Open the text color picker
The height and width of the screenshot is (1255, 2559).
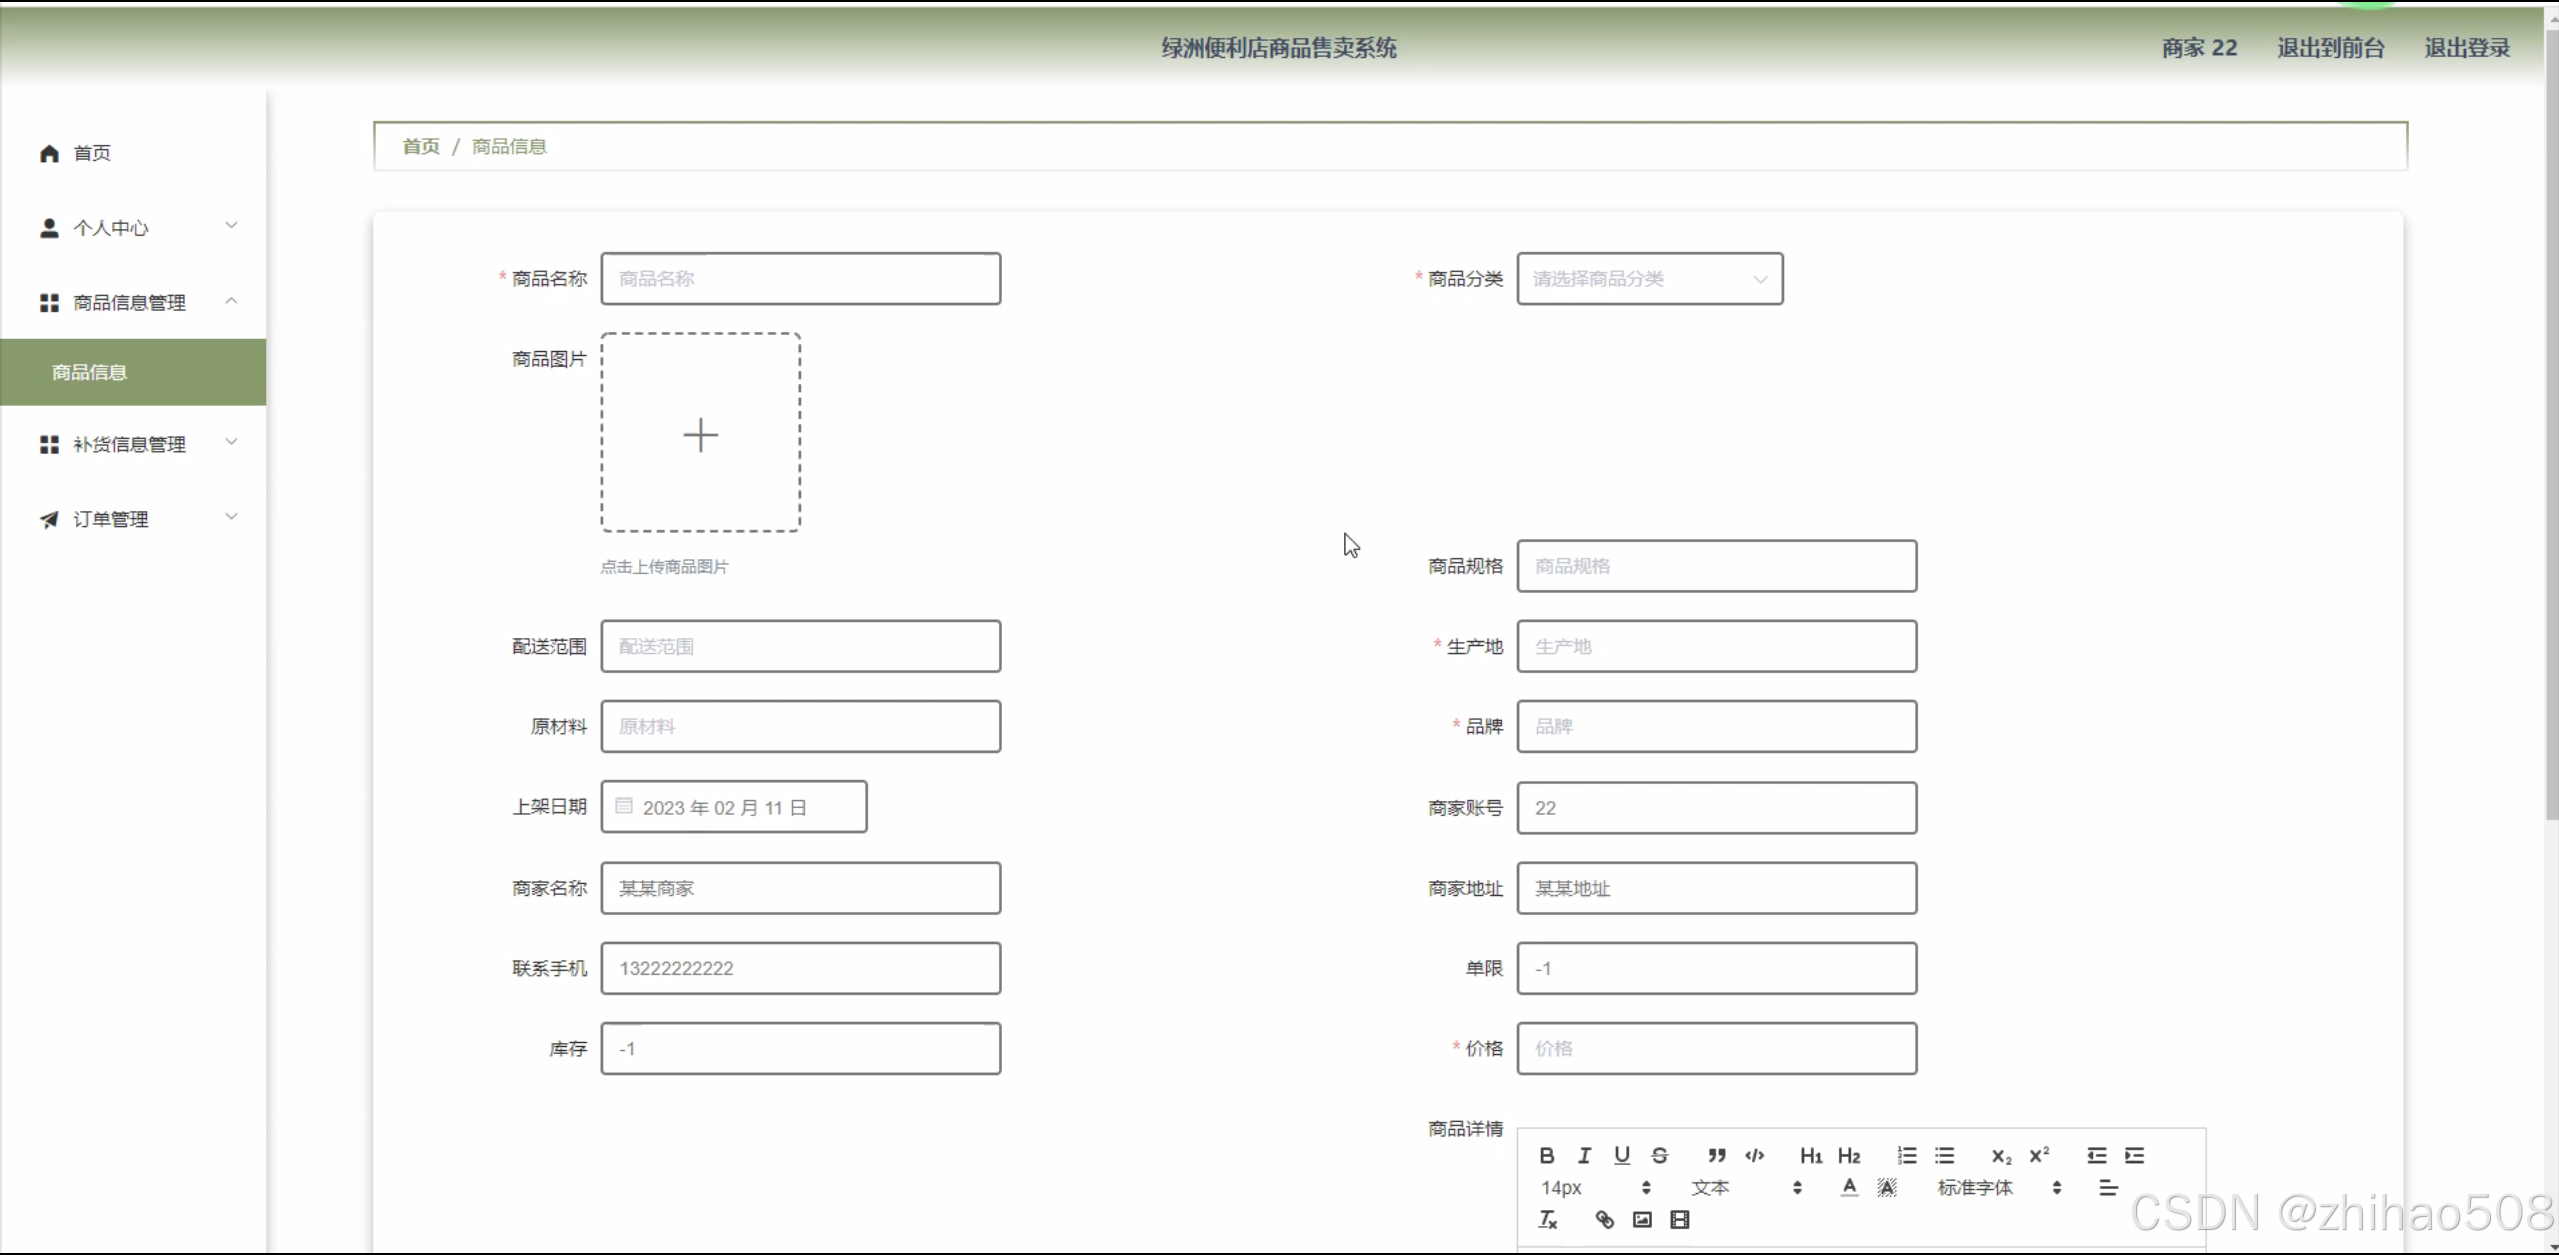[x=1849, y=1187]
